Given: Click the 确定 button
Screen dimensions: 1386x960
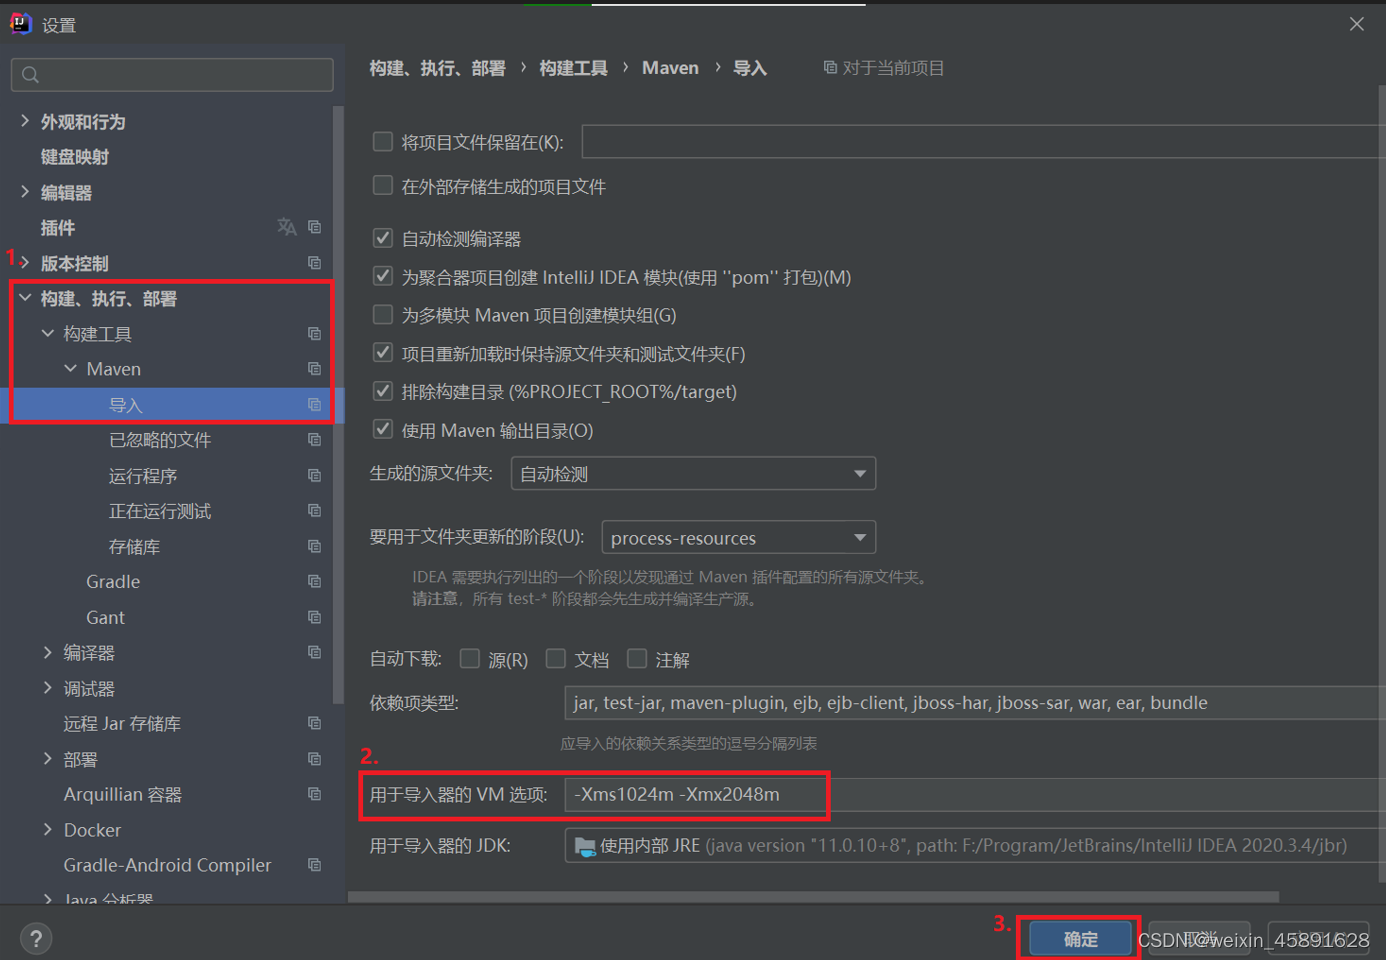Looking at the screenshot, I should (1080, 939).
